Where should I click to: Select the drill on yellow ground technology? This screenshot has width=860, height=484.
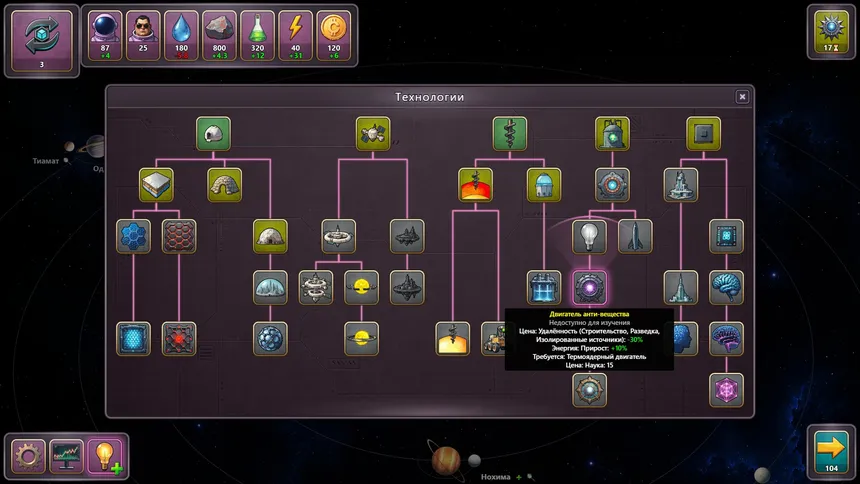452,339
